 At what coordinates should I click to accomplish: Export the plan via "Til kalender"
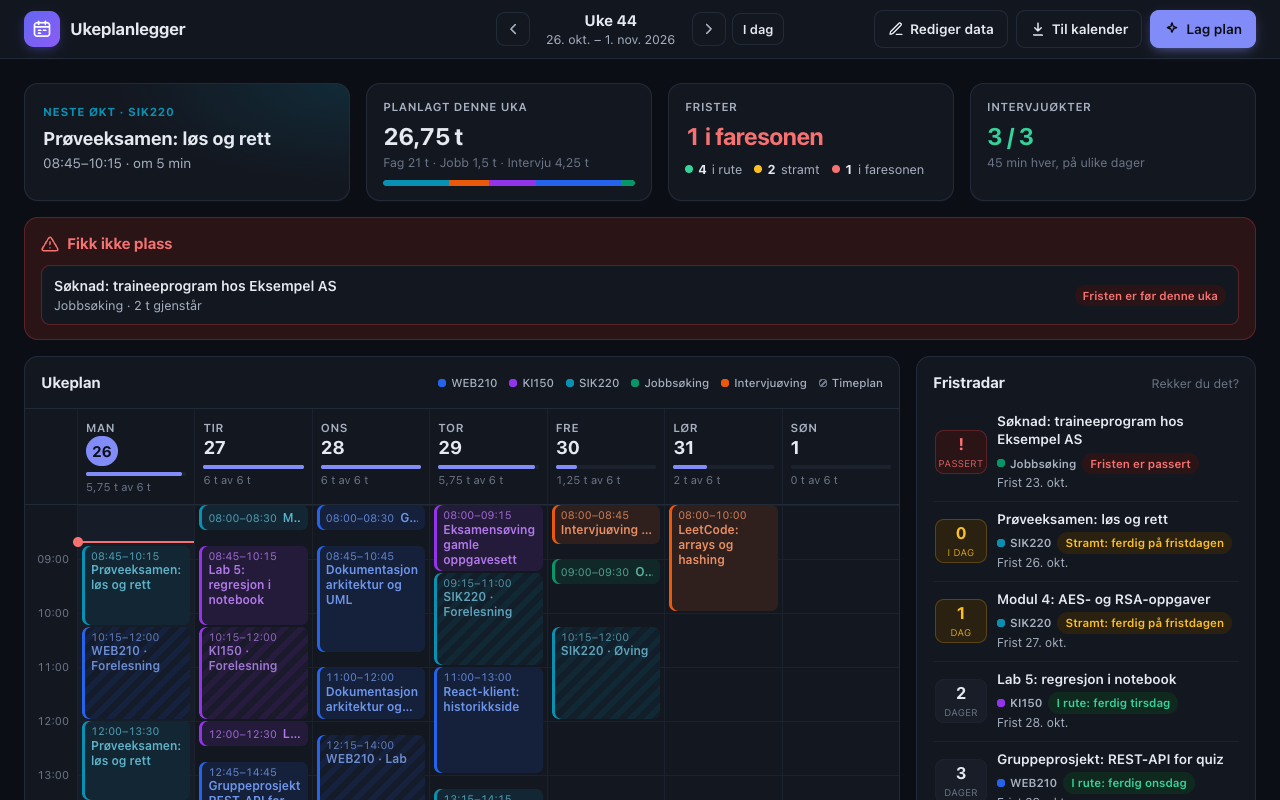pyautogui.click(x=1080, y=29)
